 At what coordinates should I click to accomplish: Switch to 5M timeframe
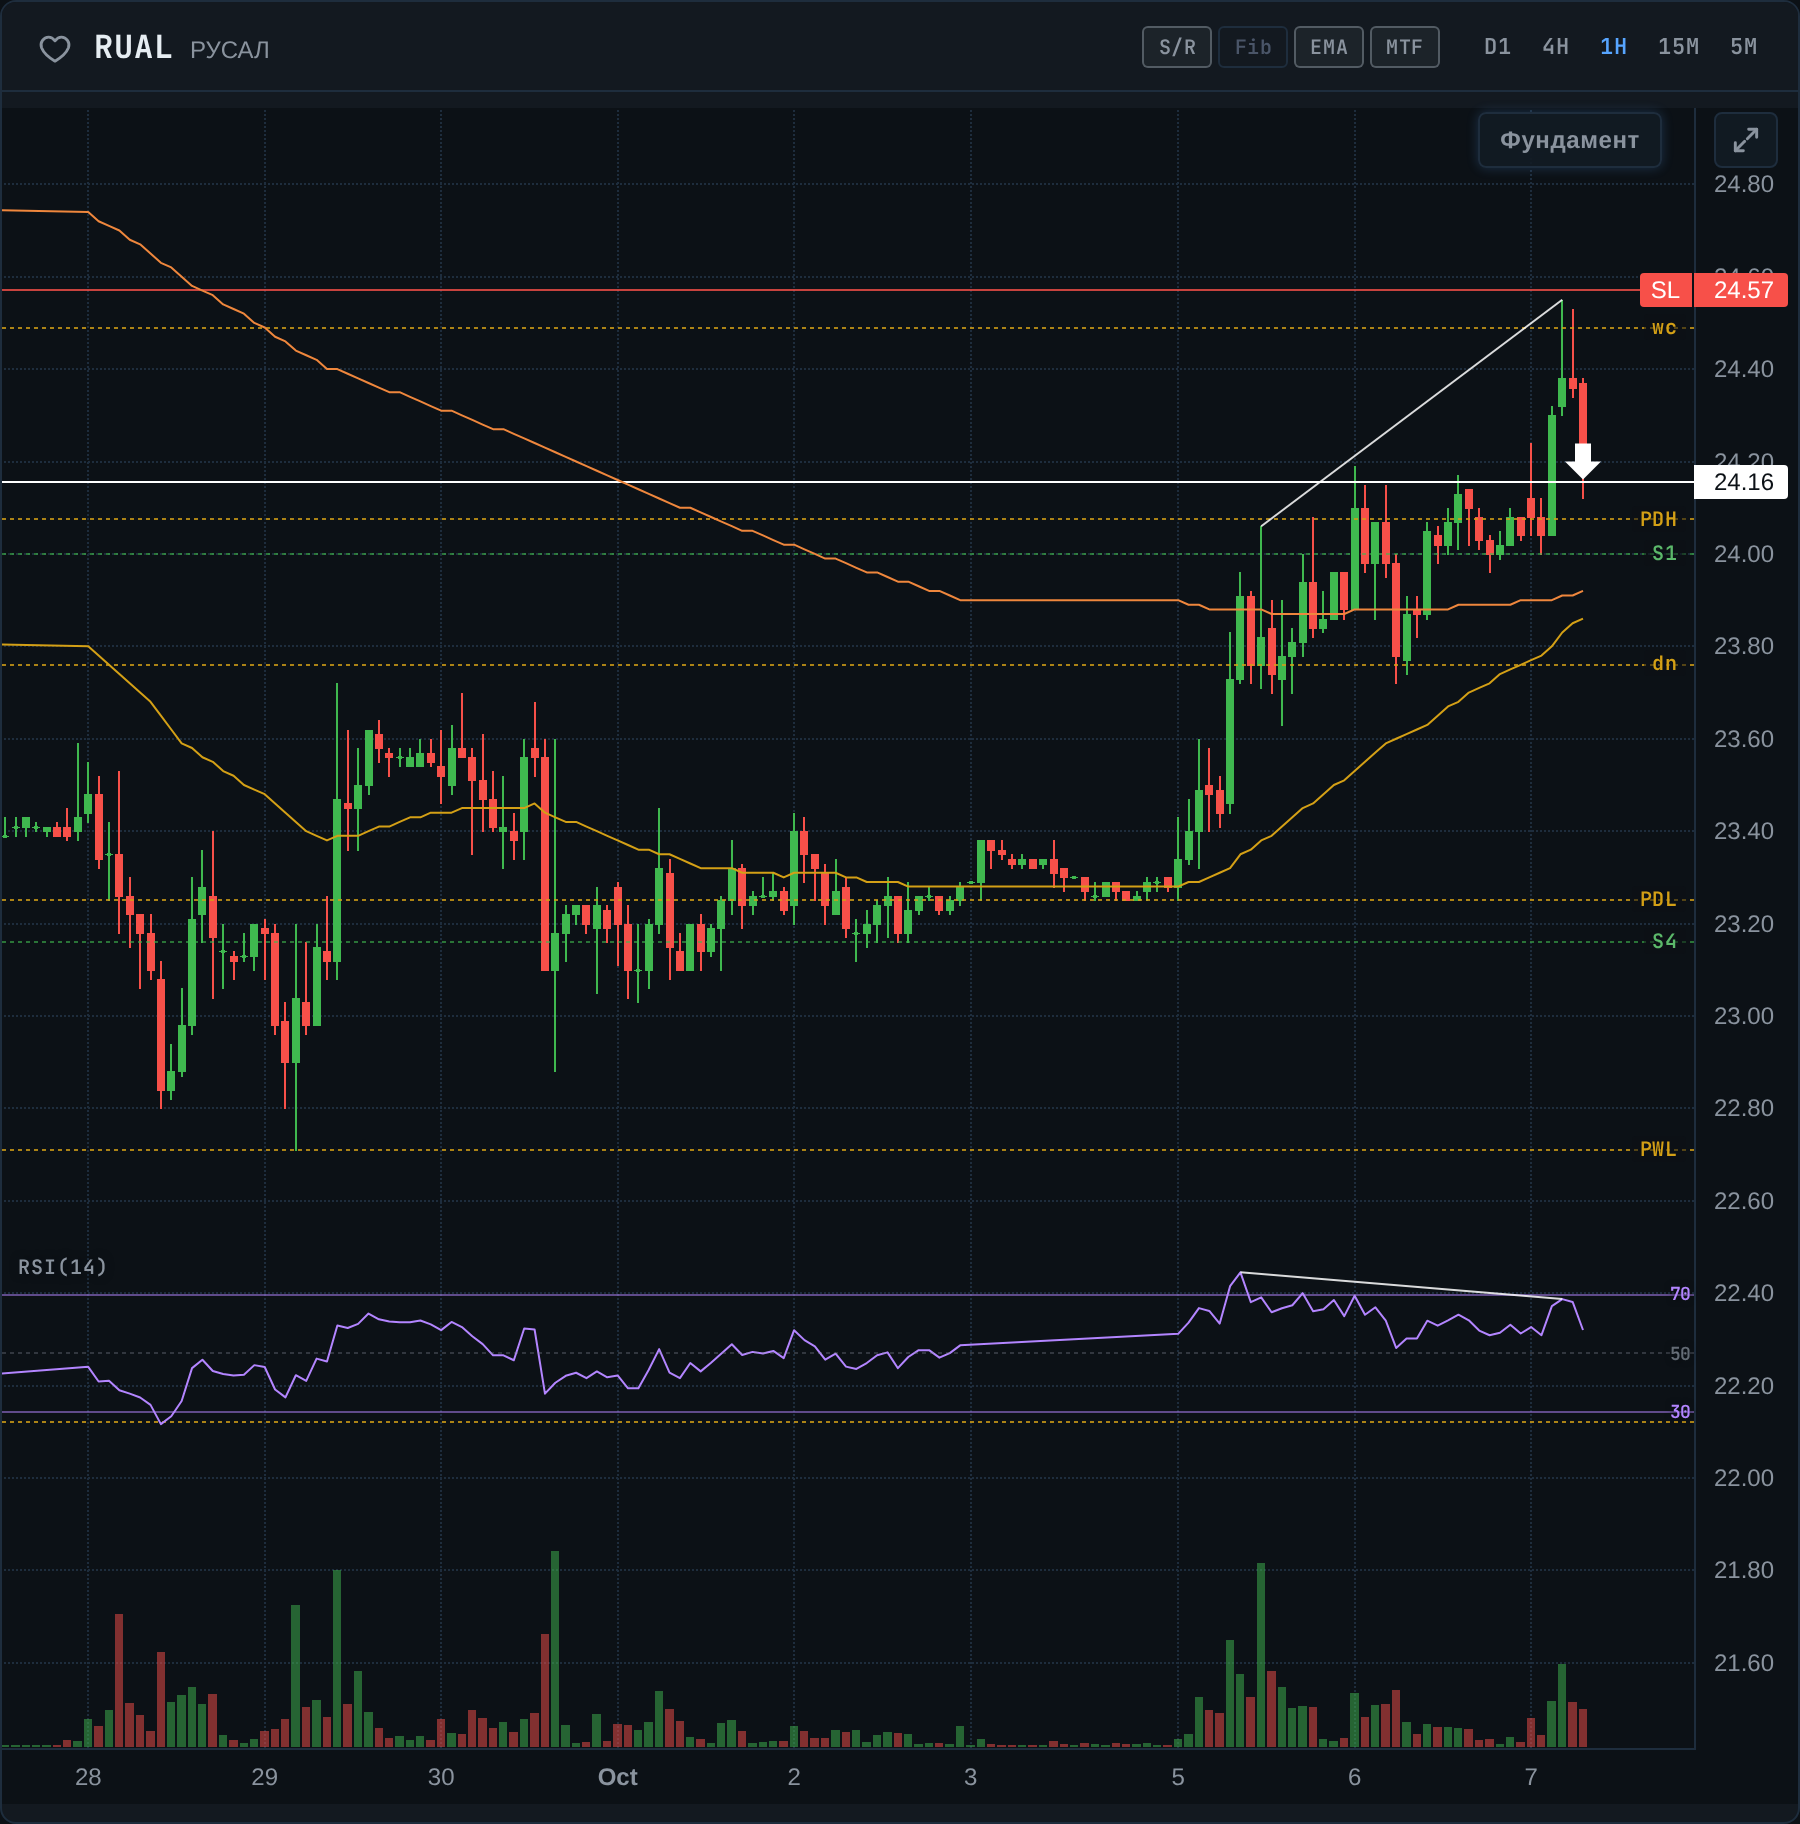pyautogui.click(x=1743, y=47)
